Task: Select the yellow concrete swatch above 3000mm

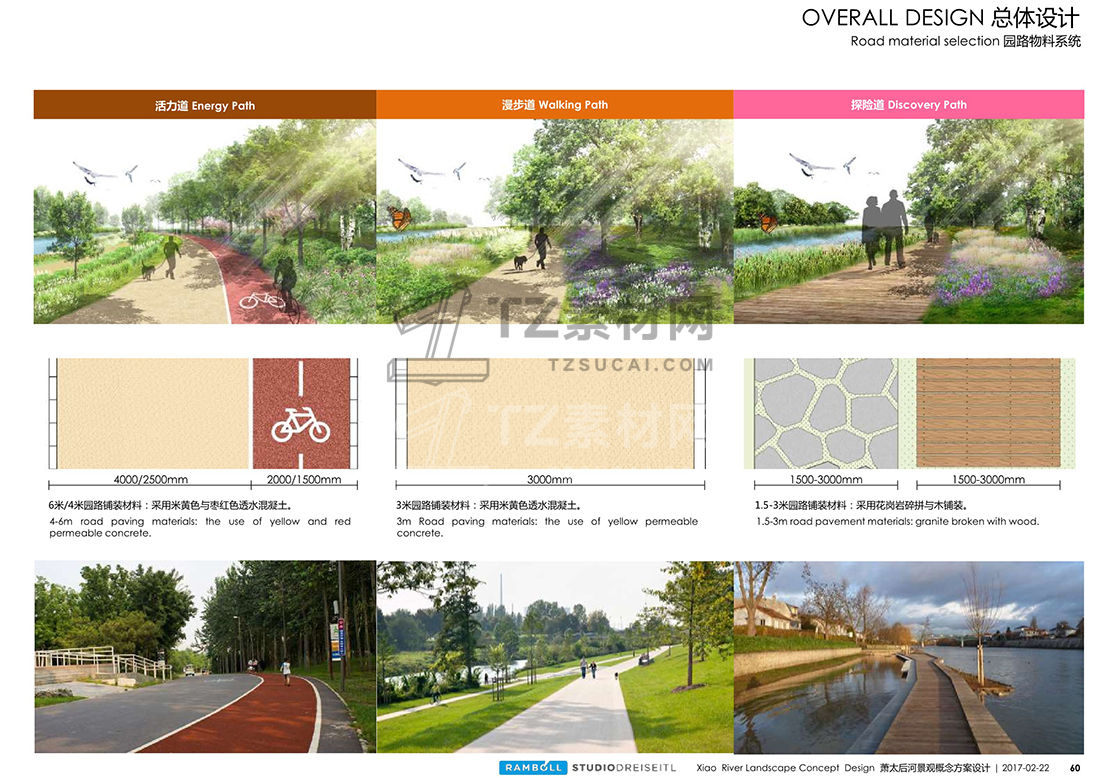Action: 550,413
